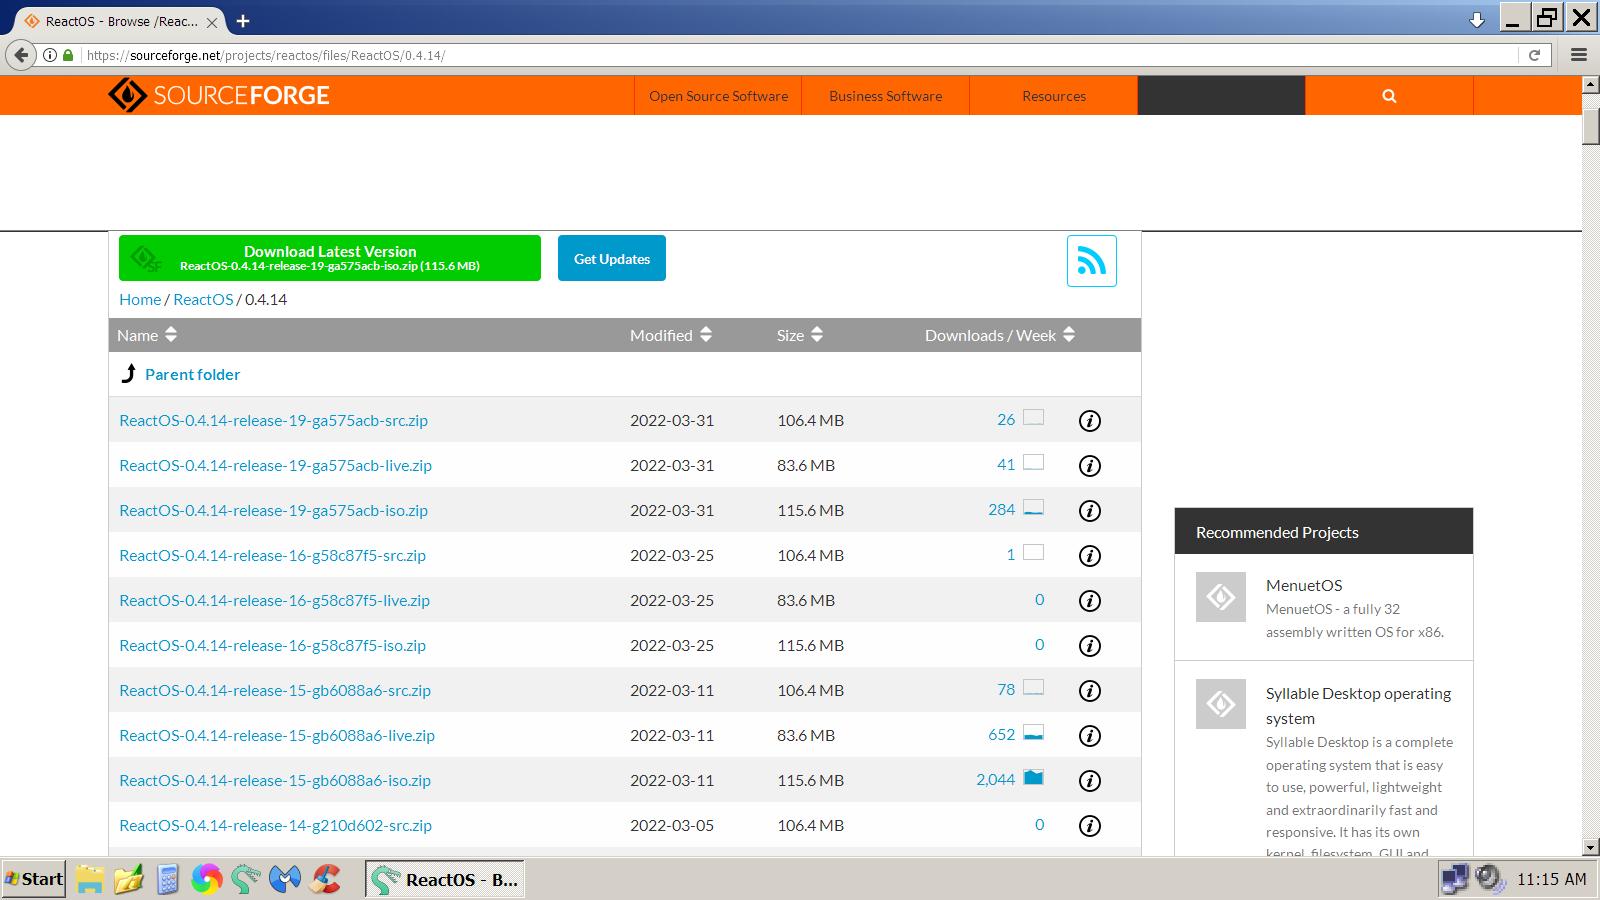Image resolution: width=1600 pixels, height=900 pixels.
Task: View info for release-16-g58c87f5-live.zip
Action: pyautogui.click(x=1090, y=601)
